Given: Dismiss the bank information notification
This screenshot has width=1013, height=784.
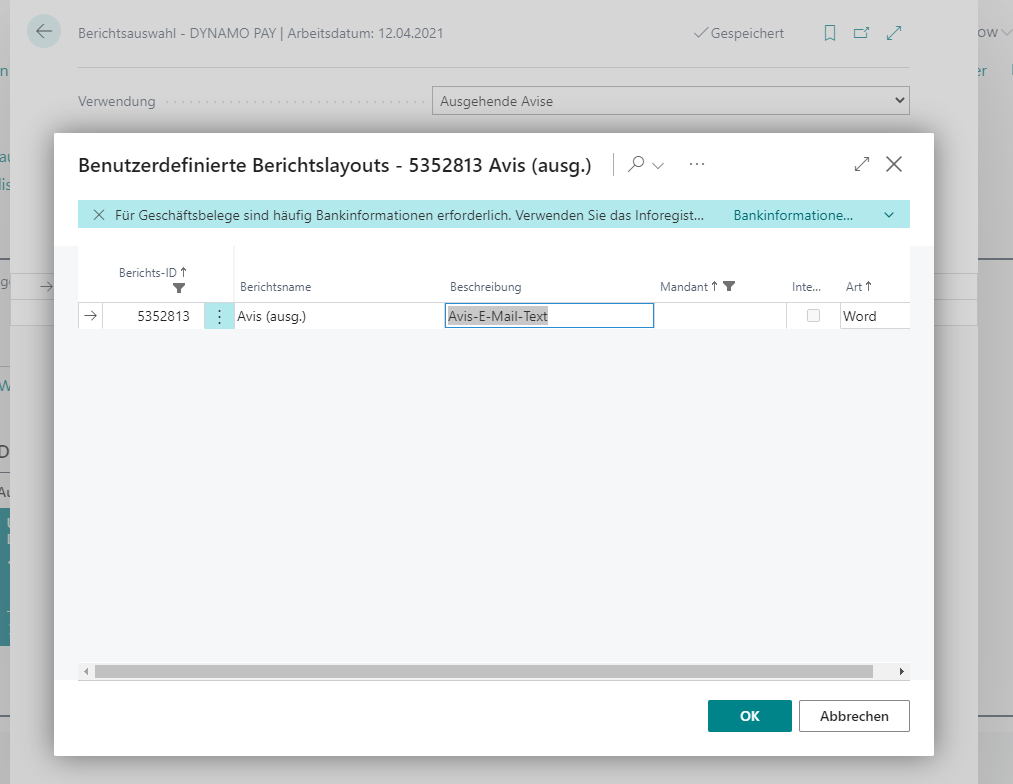Looking at the screenshot, I should (x=97, y=214).
